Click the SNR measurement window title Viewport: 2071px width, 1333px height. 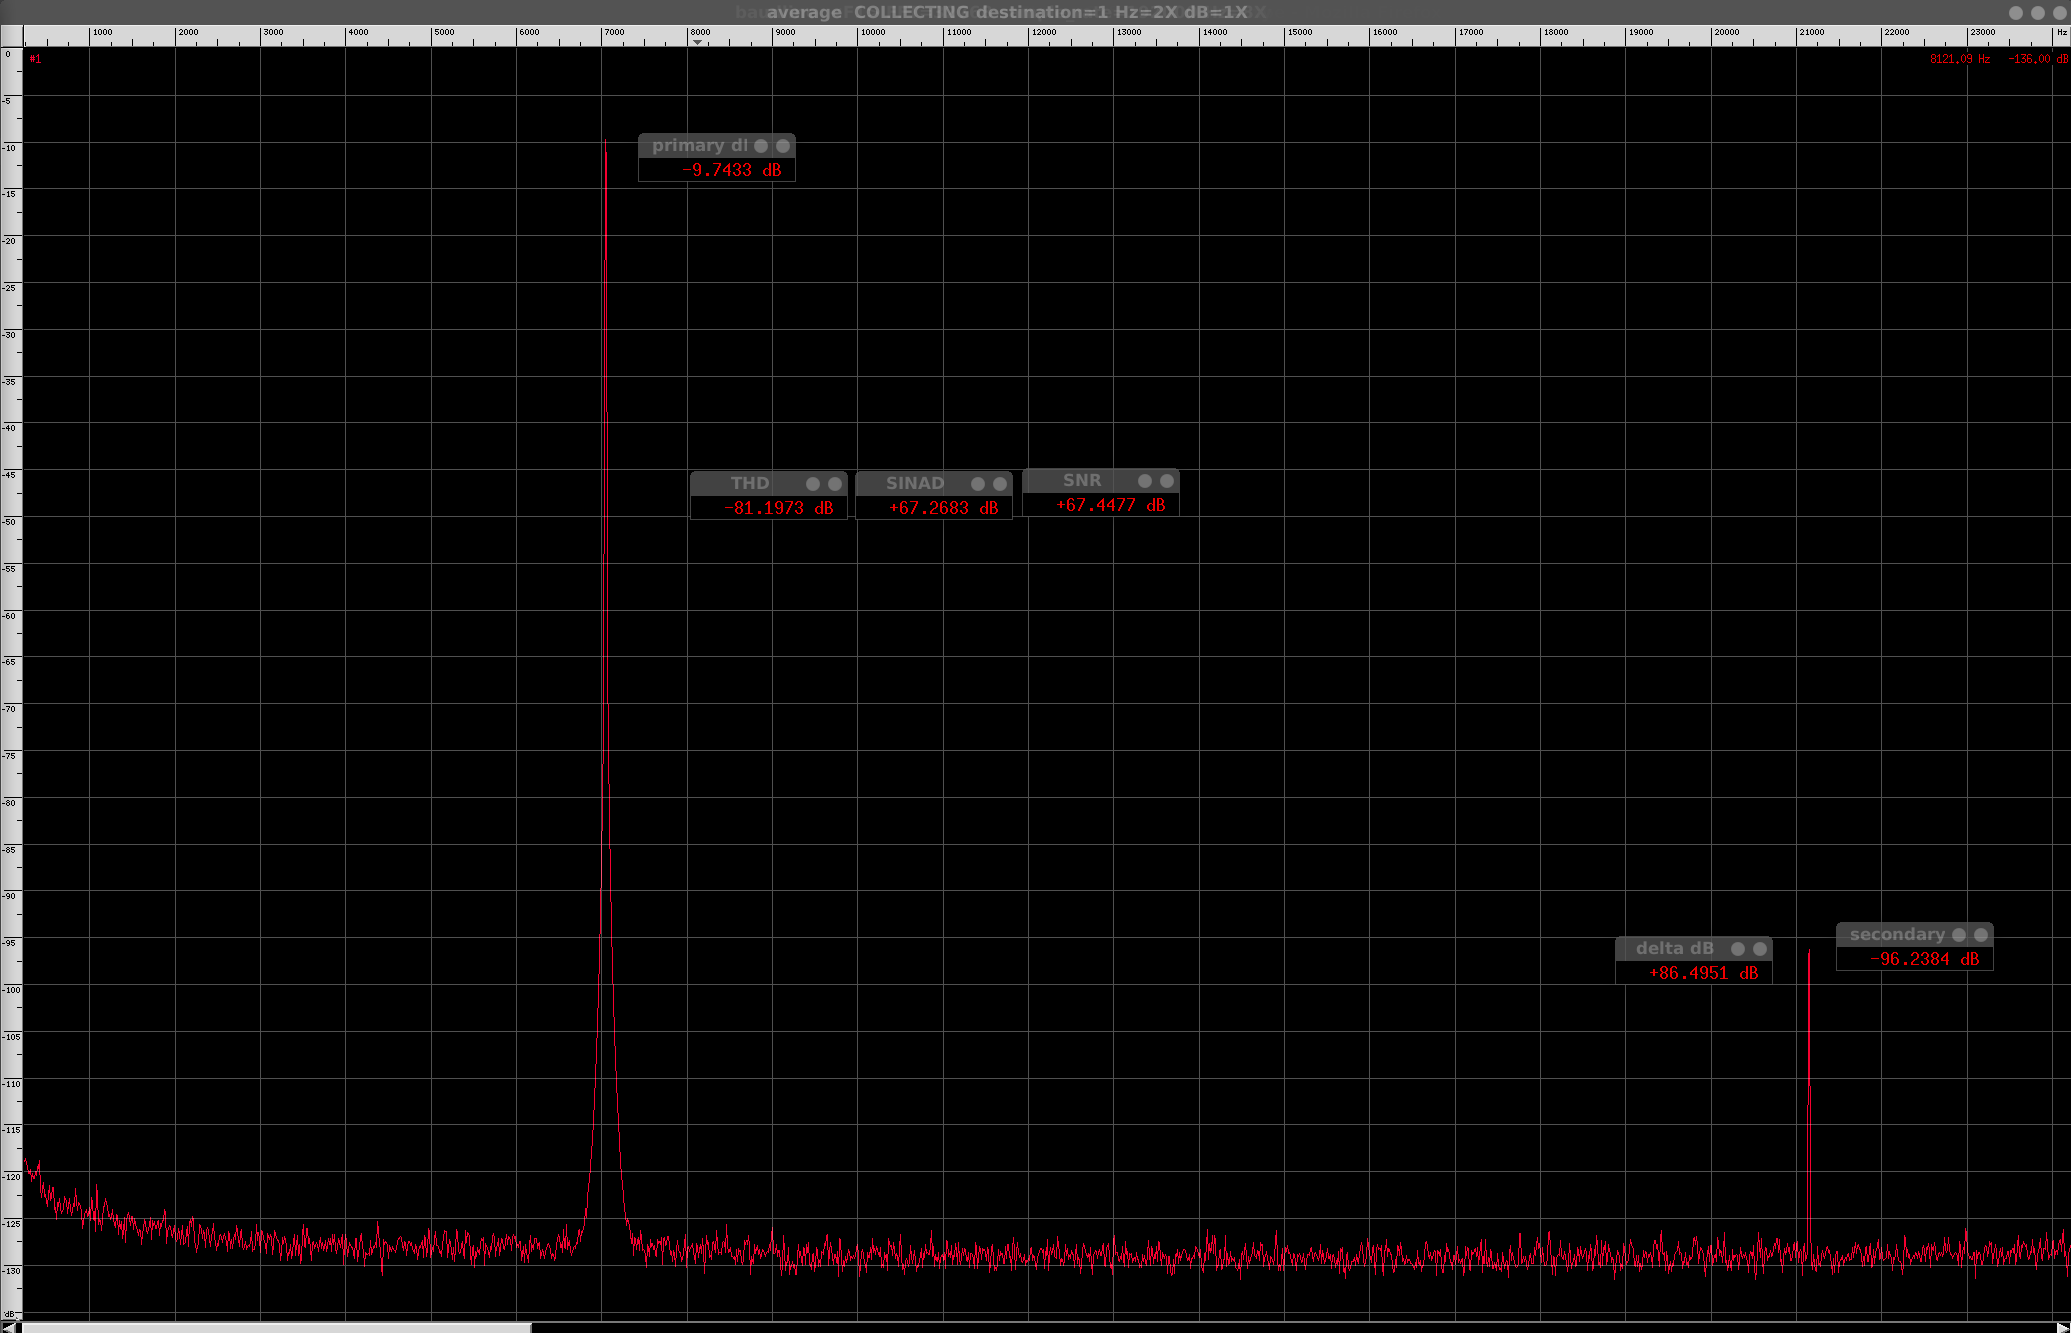point(1081,481)
